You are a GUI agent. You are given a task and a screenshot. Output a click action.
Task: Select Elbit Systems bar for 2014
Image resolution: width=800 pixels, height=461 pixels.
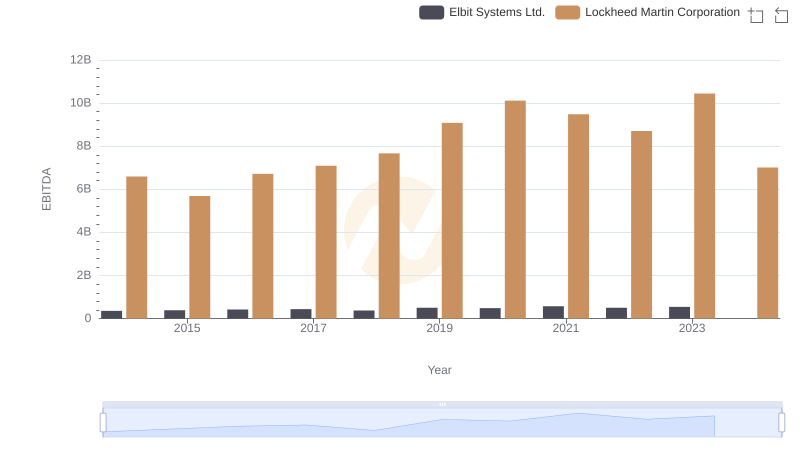click(x=112, y=315)
